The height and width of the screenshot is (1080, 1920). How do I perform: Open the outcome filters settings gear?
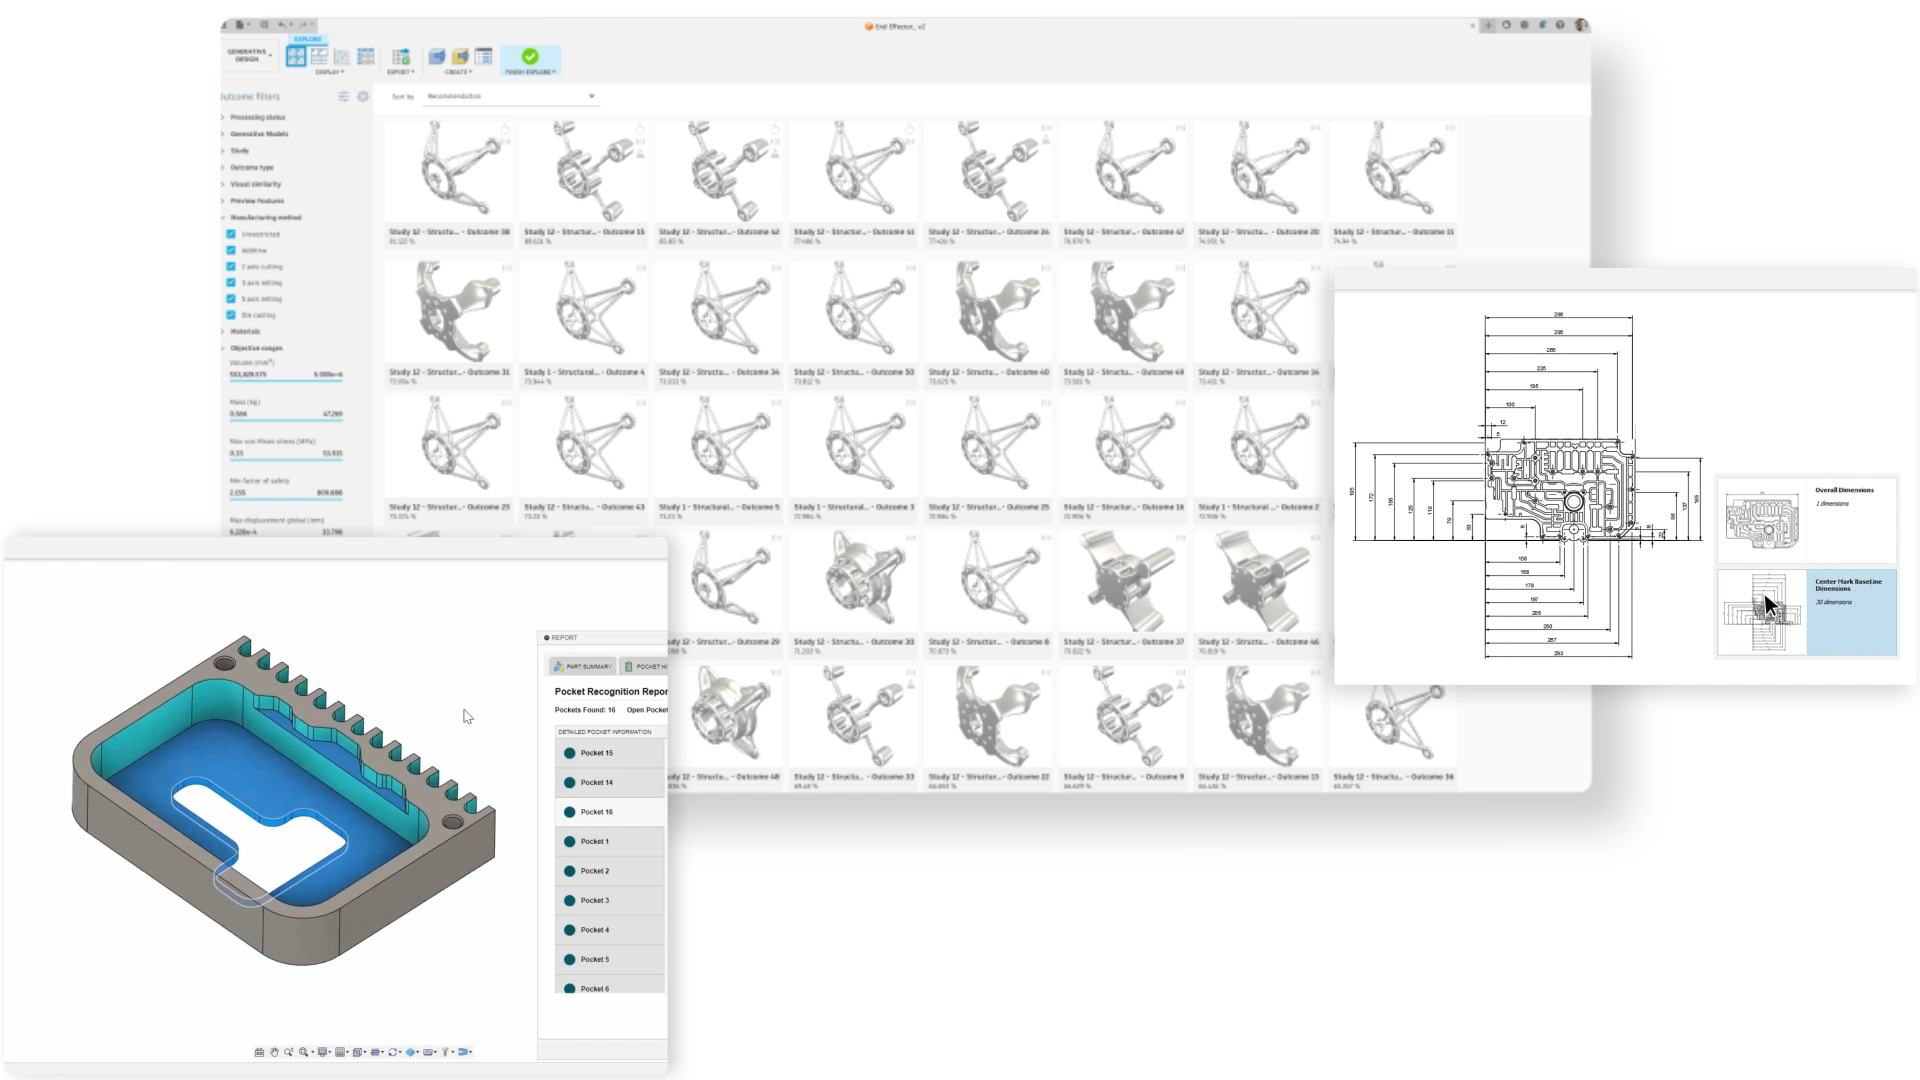[363, 97]
